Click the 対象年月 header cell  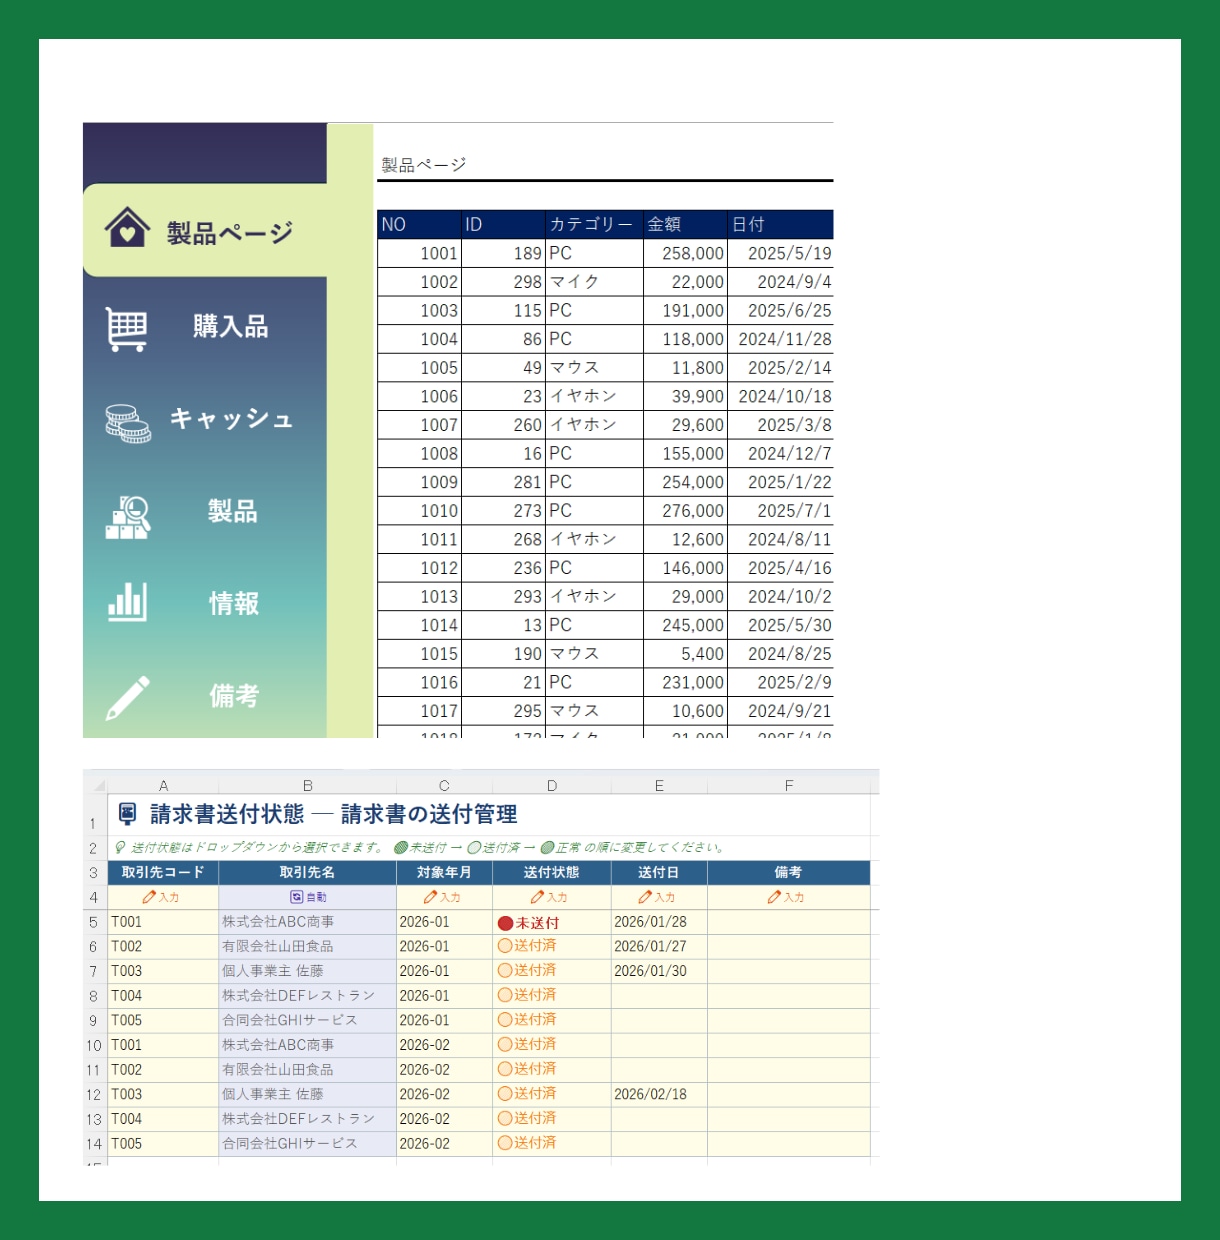(444, 872)
